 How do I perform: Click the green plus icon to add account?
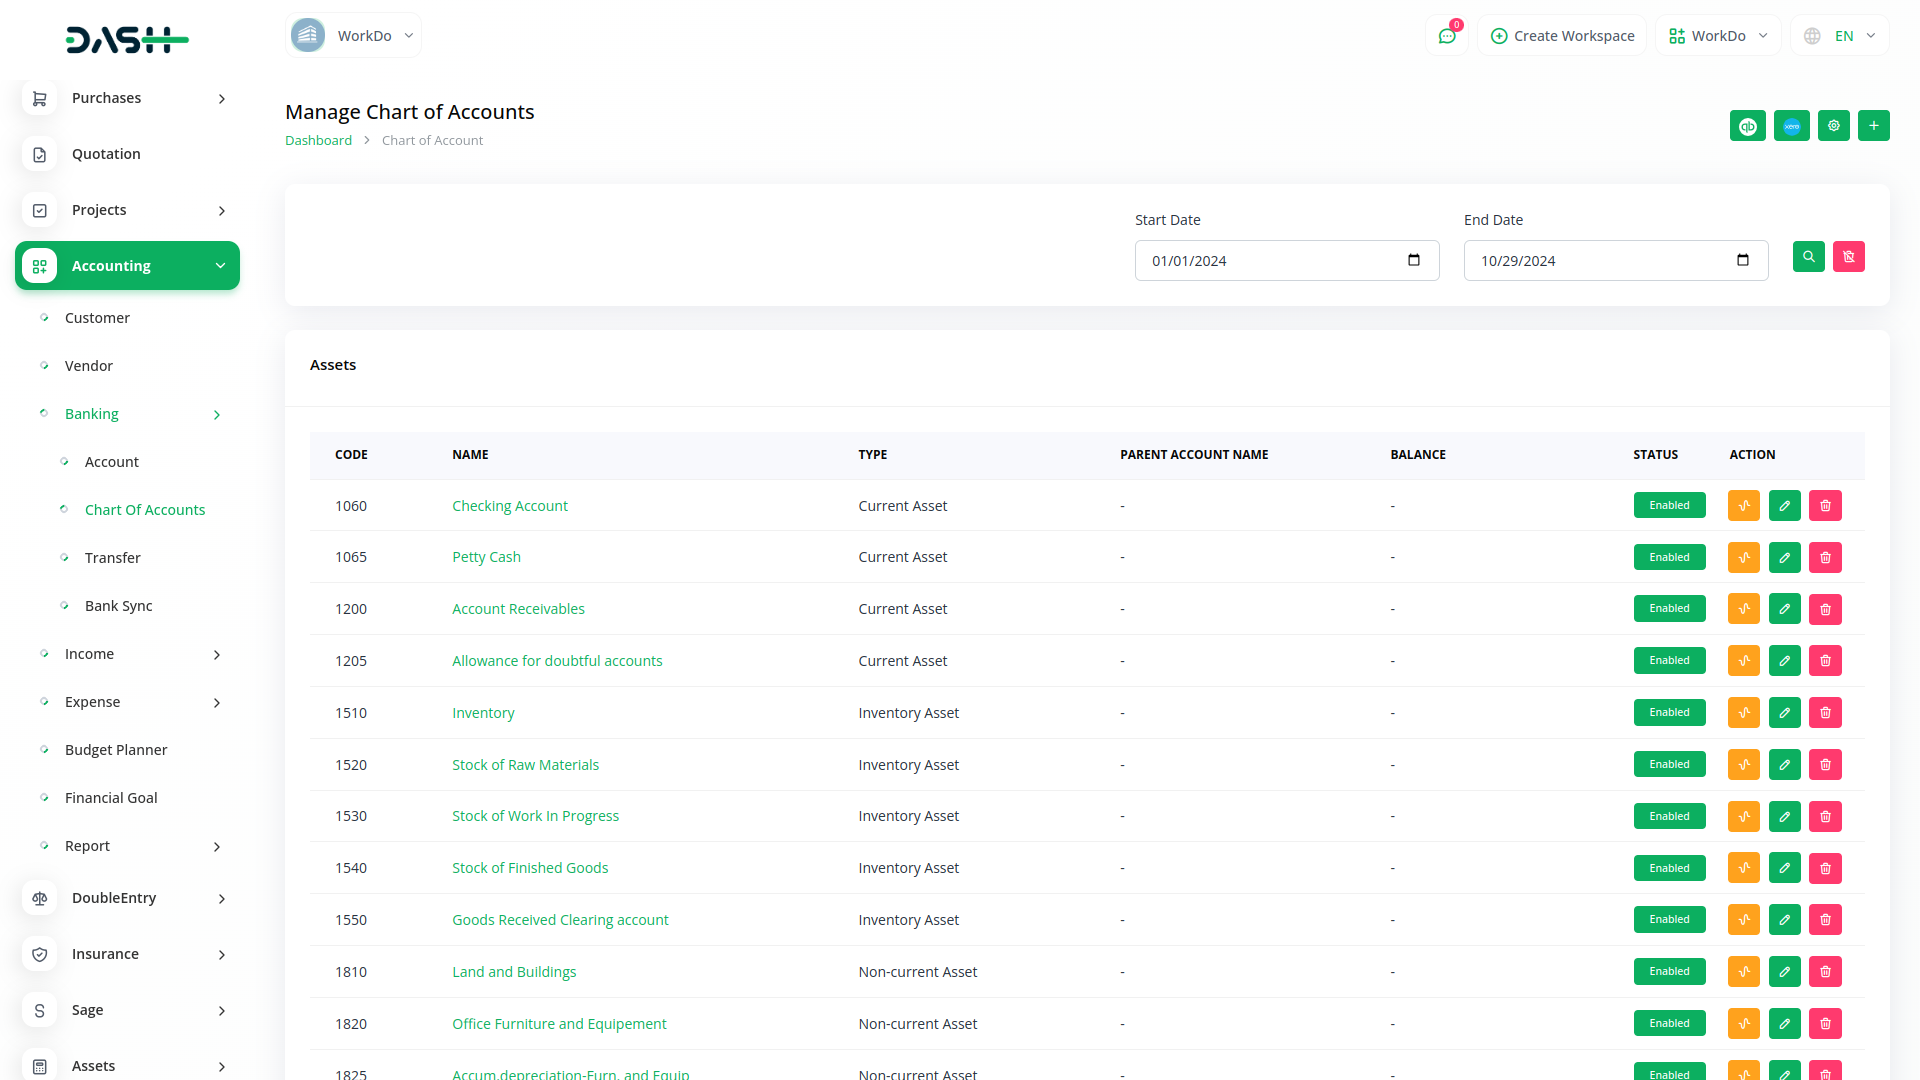coord(1874,126)
